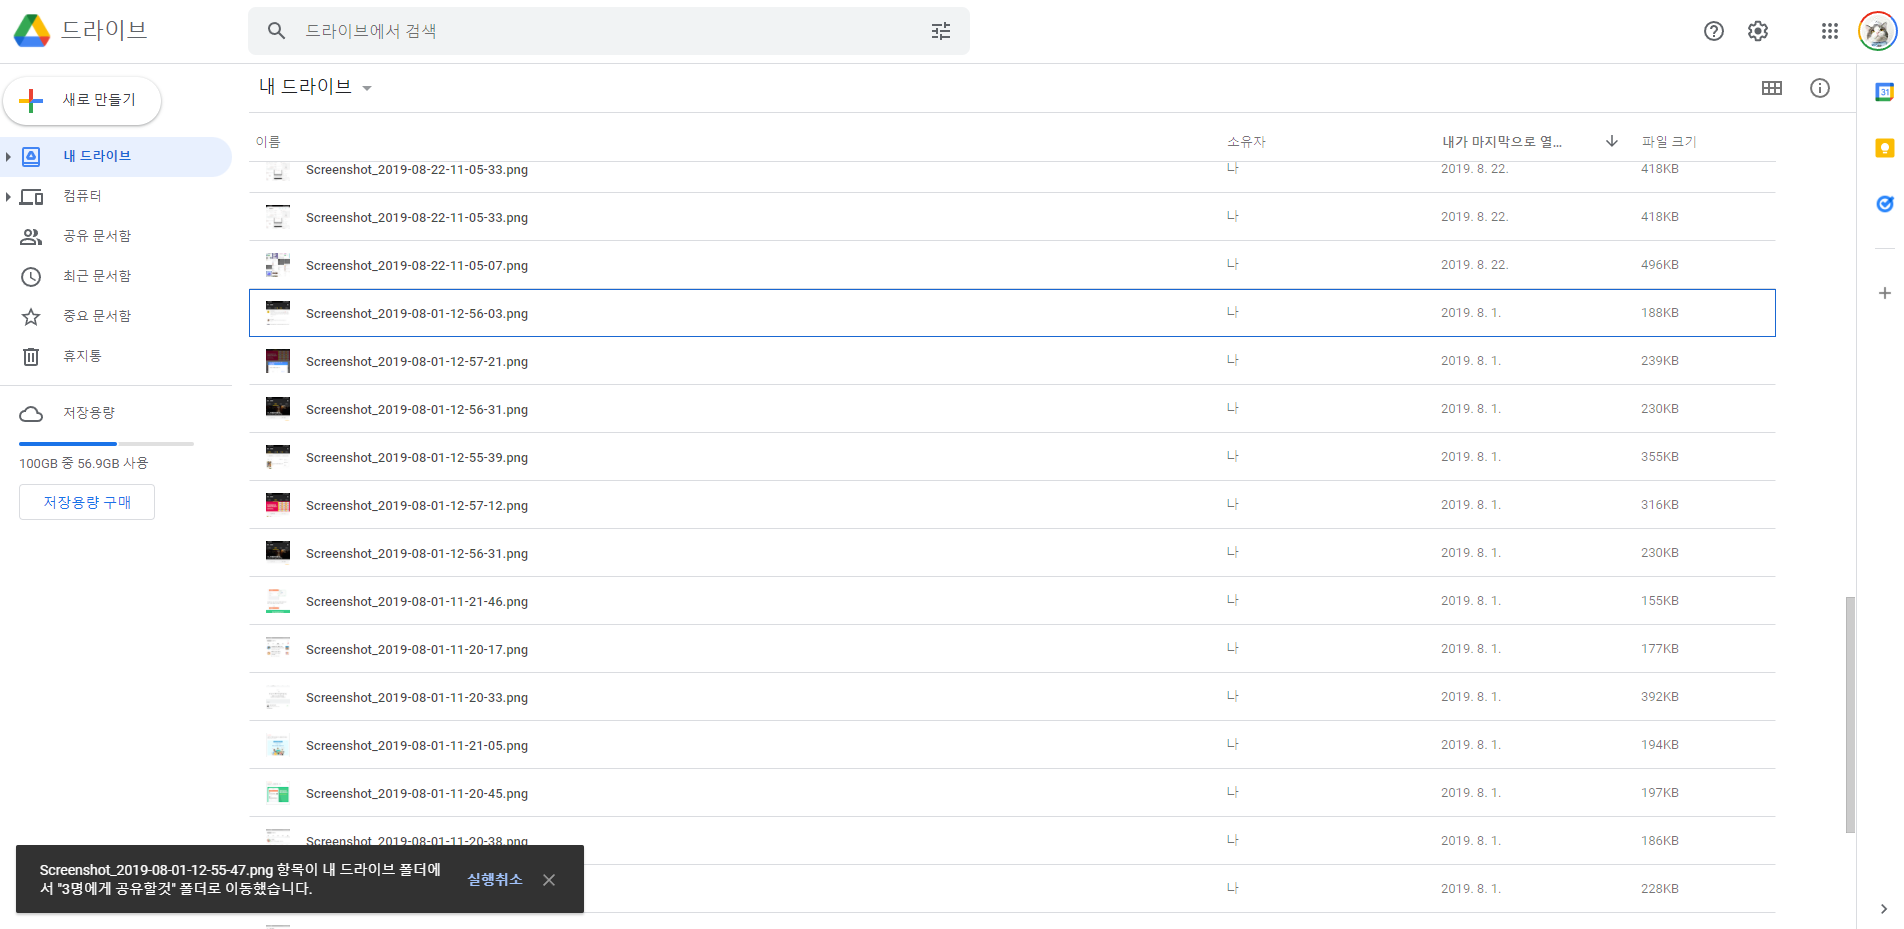The height and width of the screenshot is (929, 1904).
Task: Open Google Keep side panel
Action: point(1885,148)
